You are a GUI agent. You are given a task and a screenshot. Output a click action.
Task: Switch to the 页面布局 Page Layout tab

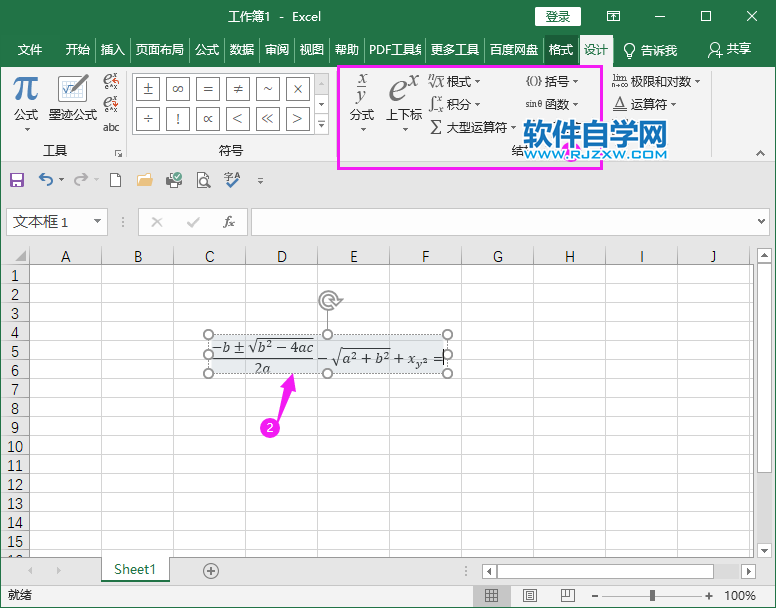click(159, 49)
